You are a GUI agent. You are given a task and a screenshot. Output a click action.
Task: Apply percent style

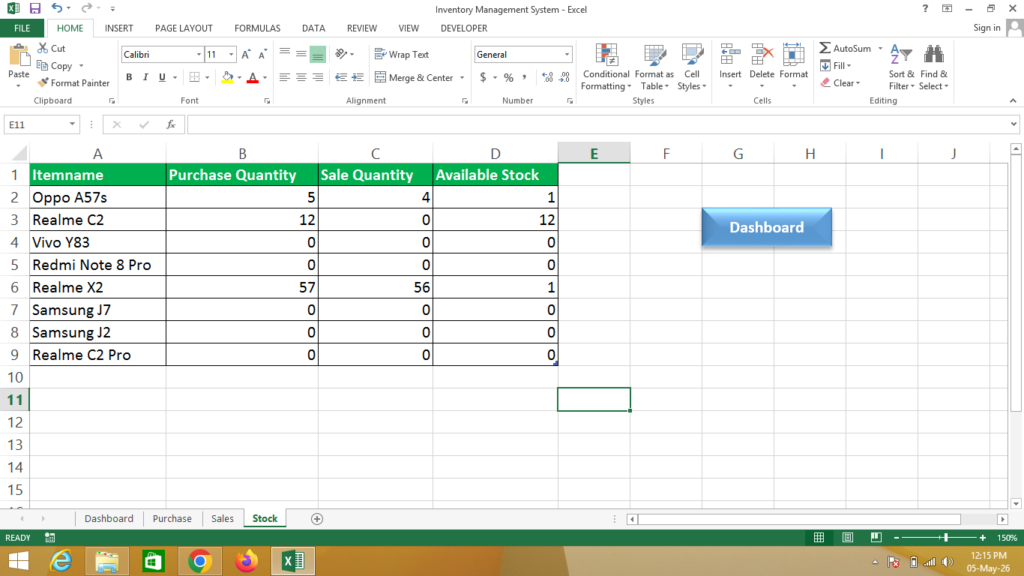pyautogui.click(x=508, y=77)
